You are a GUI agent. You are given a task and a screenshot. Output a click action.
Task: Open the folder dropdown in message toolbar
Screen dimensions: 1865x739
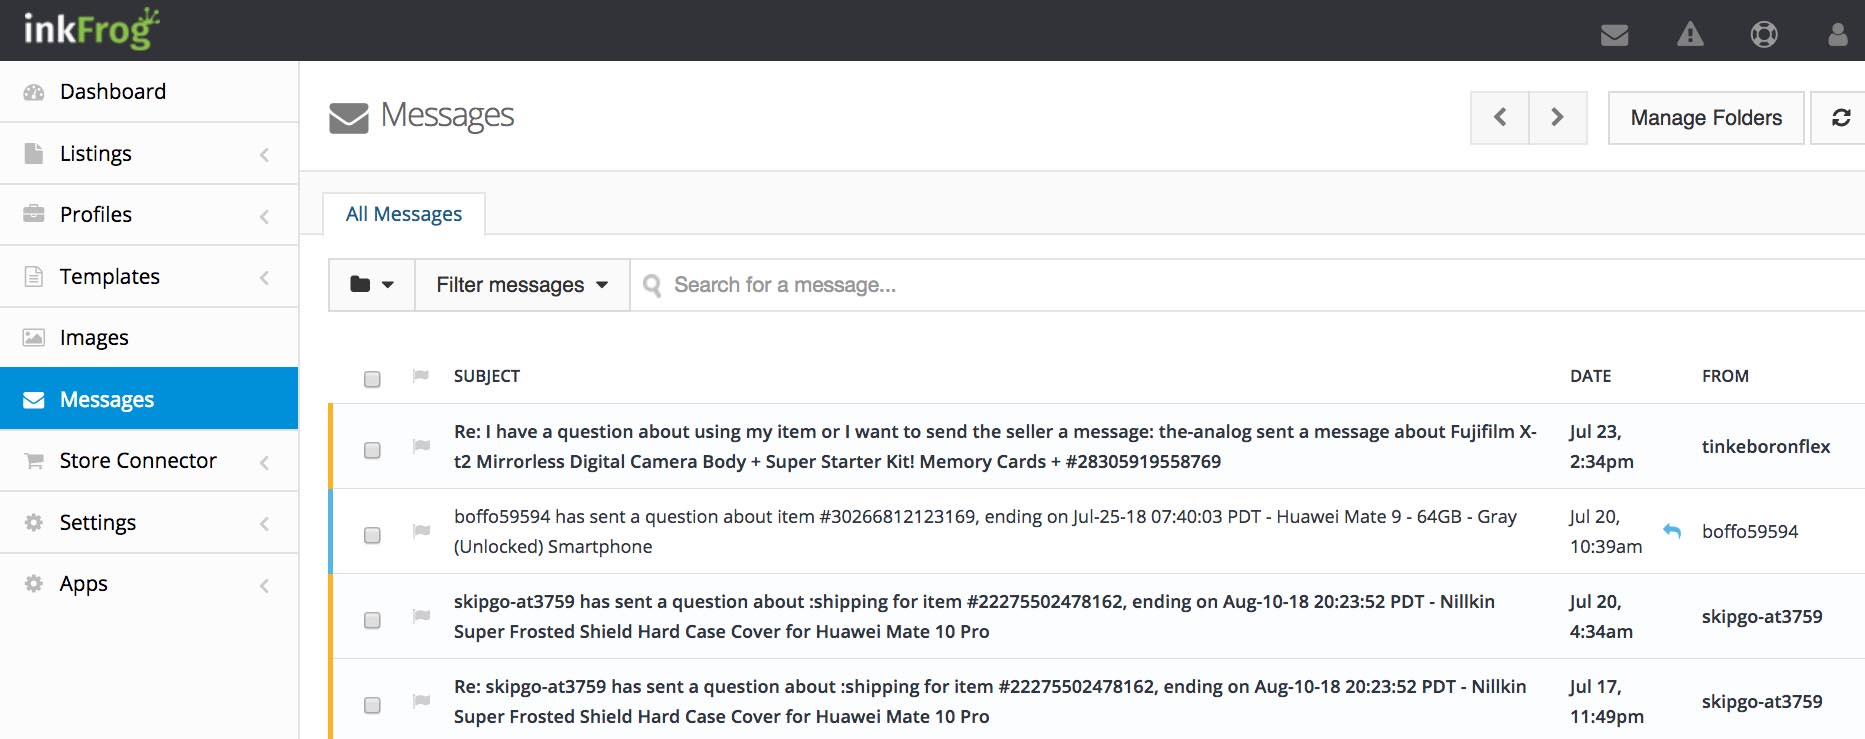pyautogui.click(x=372, y=285)
